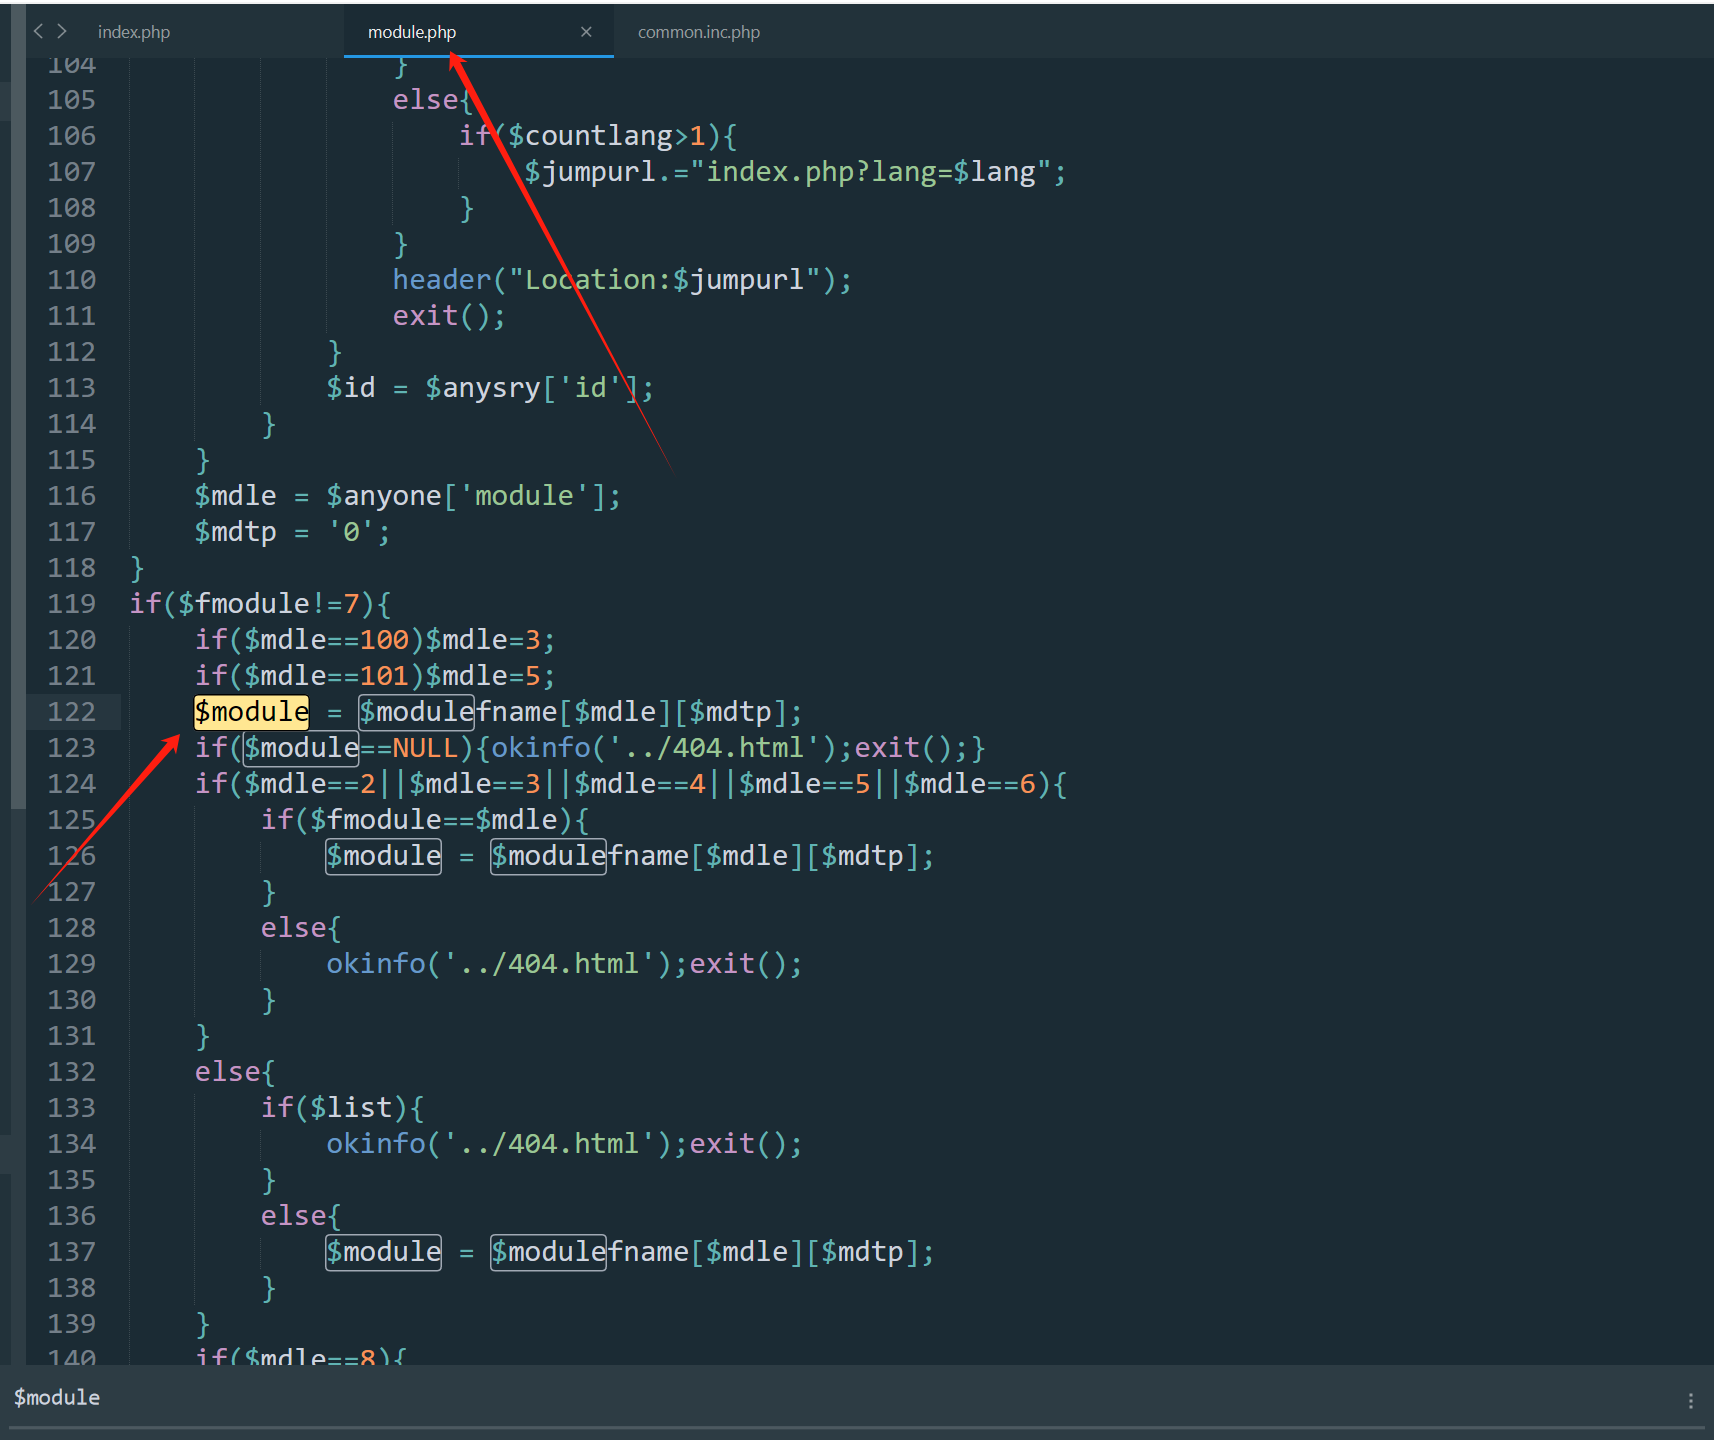
Task: Click the boxed $module variable on line 137
Action: point(384,1252)
